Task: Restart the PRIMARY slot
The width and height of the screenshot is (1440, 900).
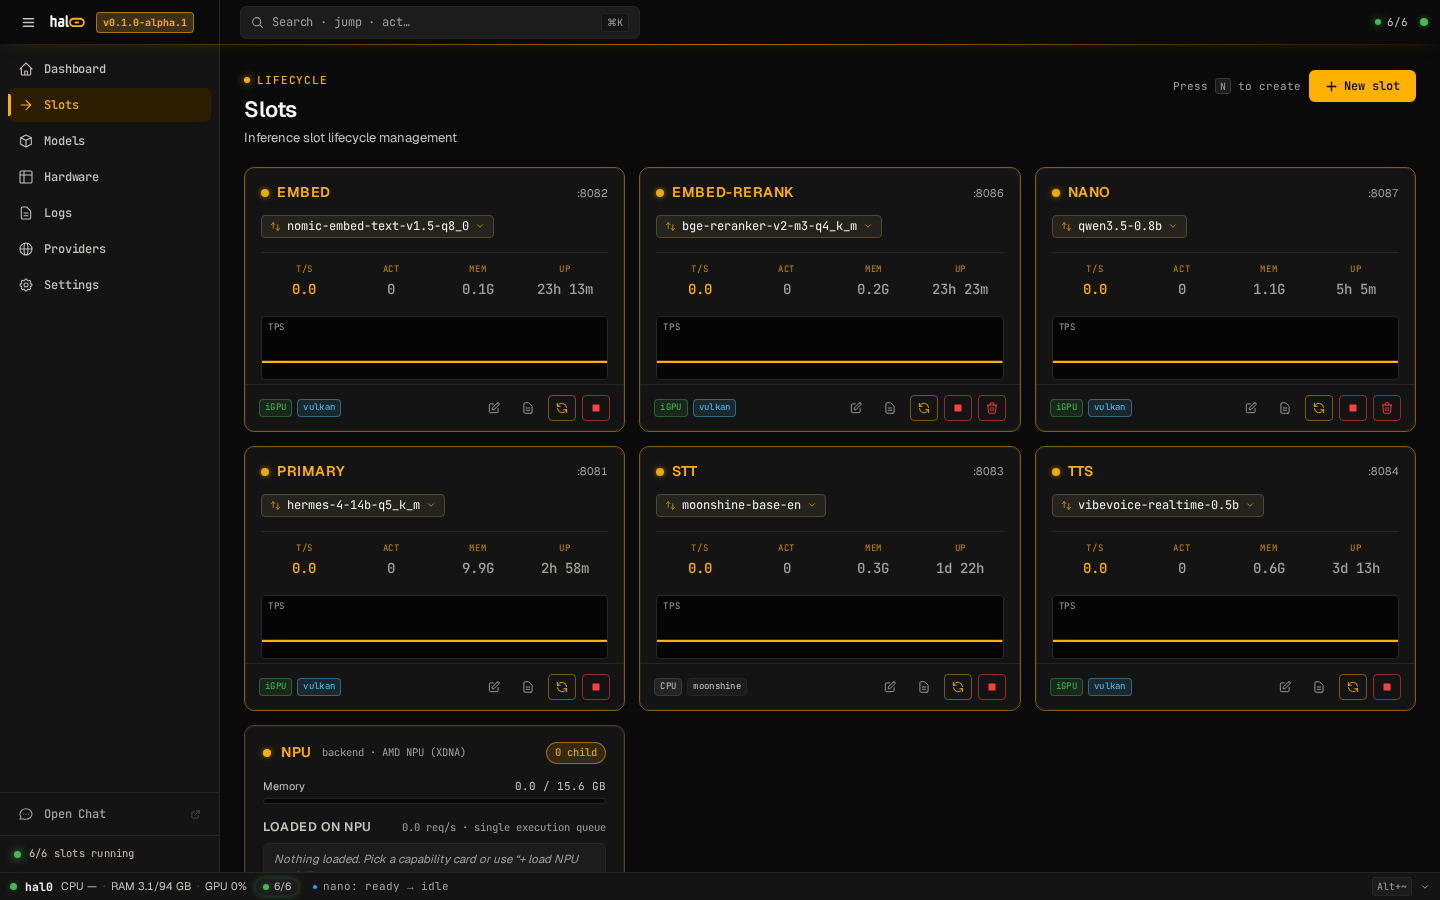Action: coord(562,687)
